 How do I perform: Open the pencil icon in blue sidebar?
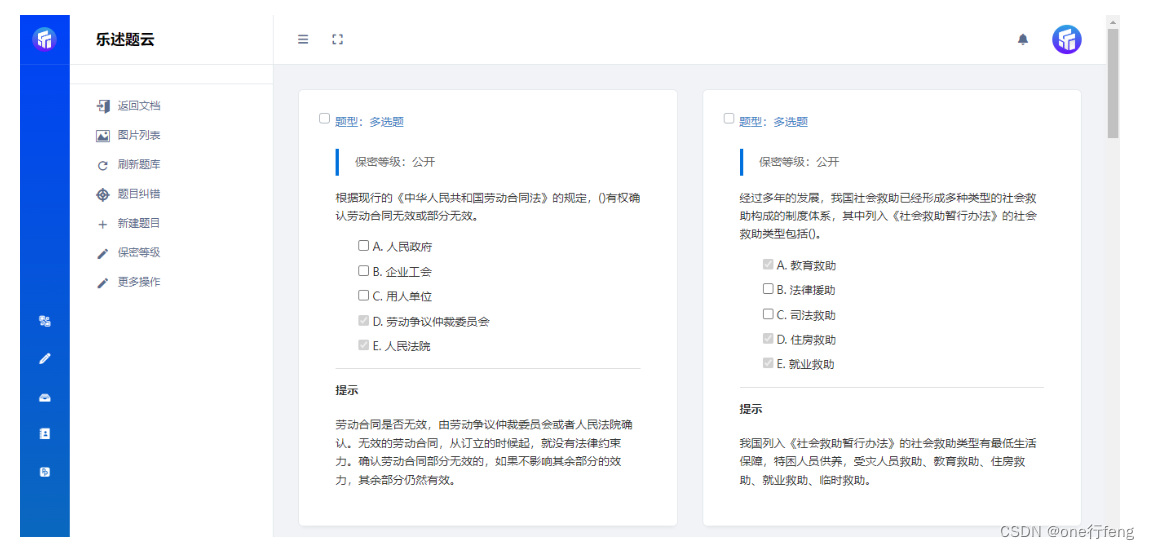pyautogui.click(x=45, y=359)
